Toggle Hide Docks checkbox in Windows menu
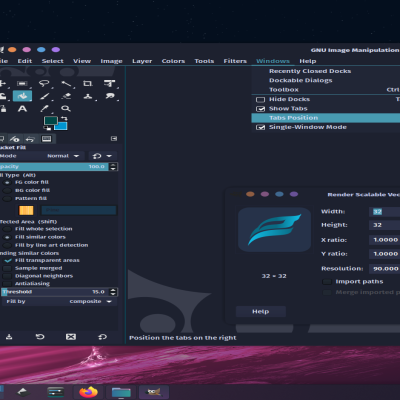 click(x=260, y=99)
